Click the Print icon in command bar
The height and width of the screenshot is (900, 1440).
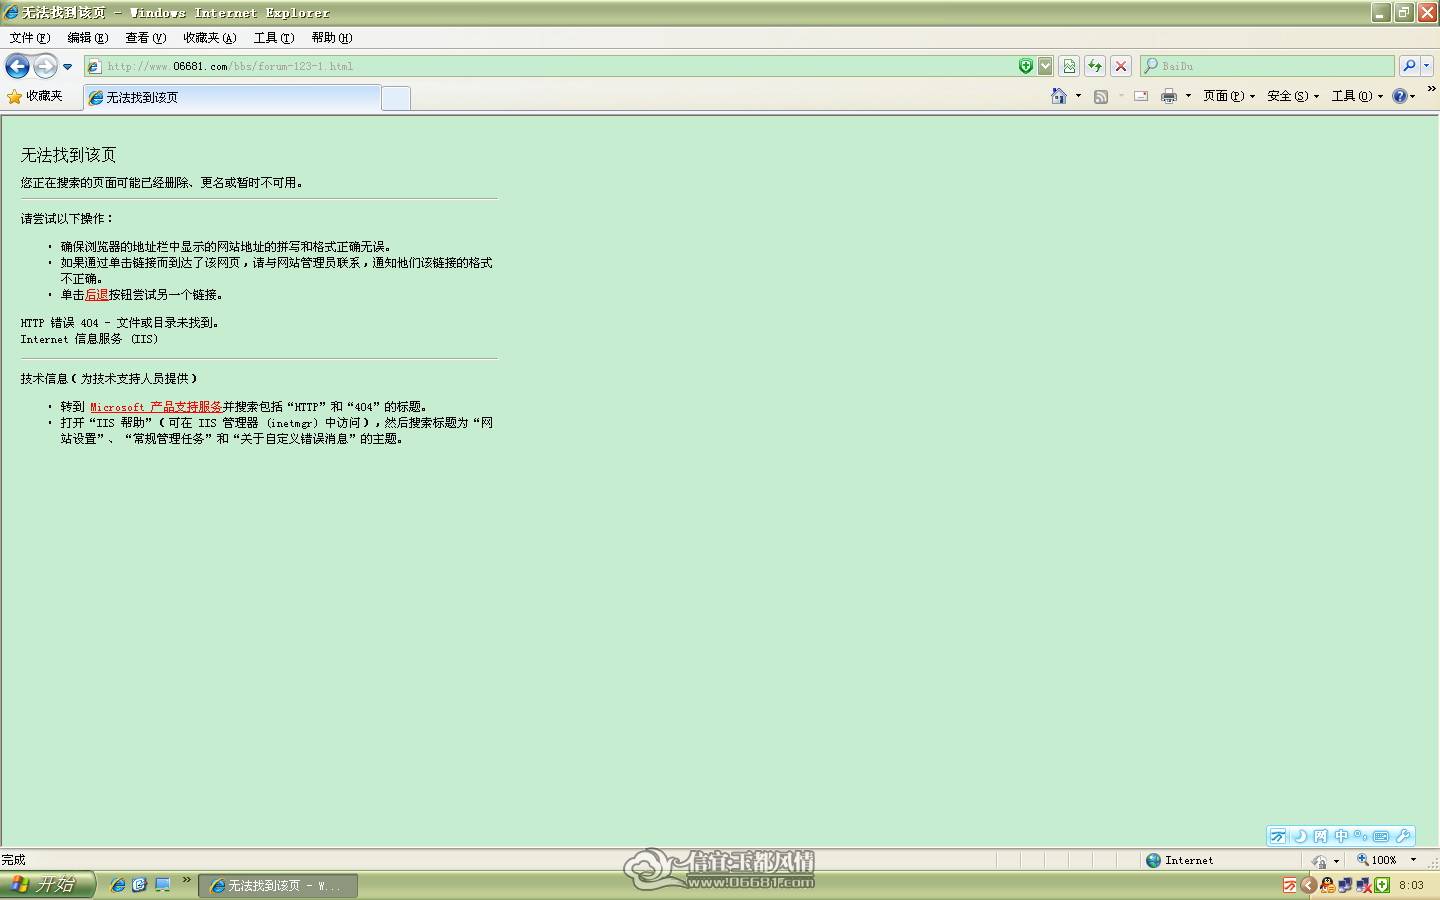(x=1168, y=96)
